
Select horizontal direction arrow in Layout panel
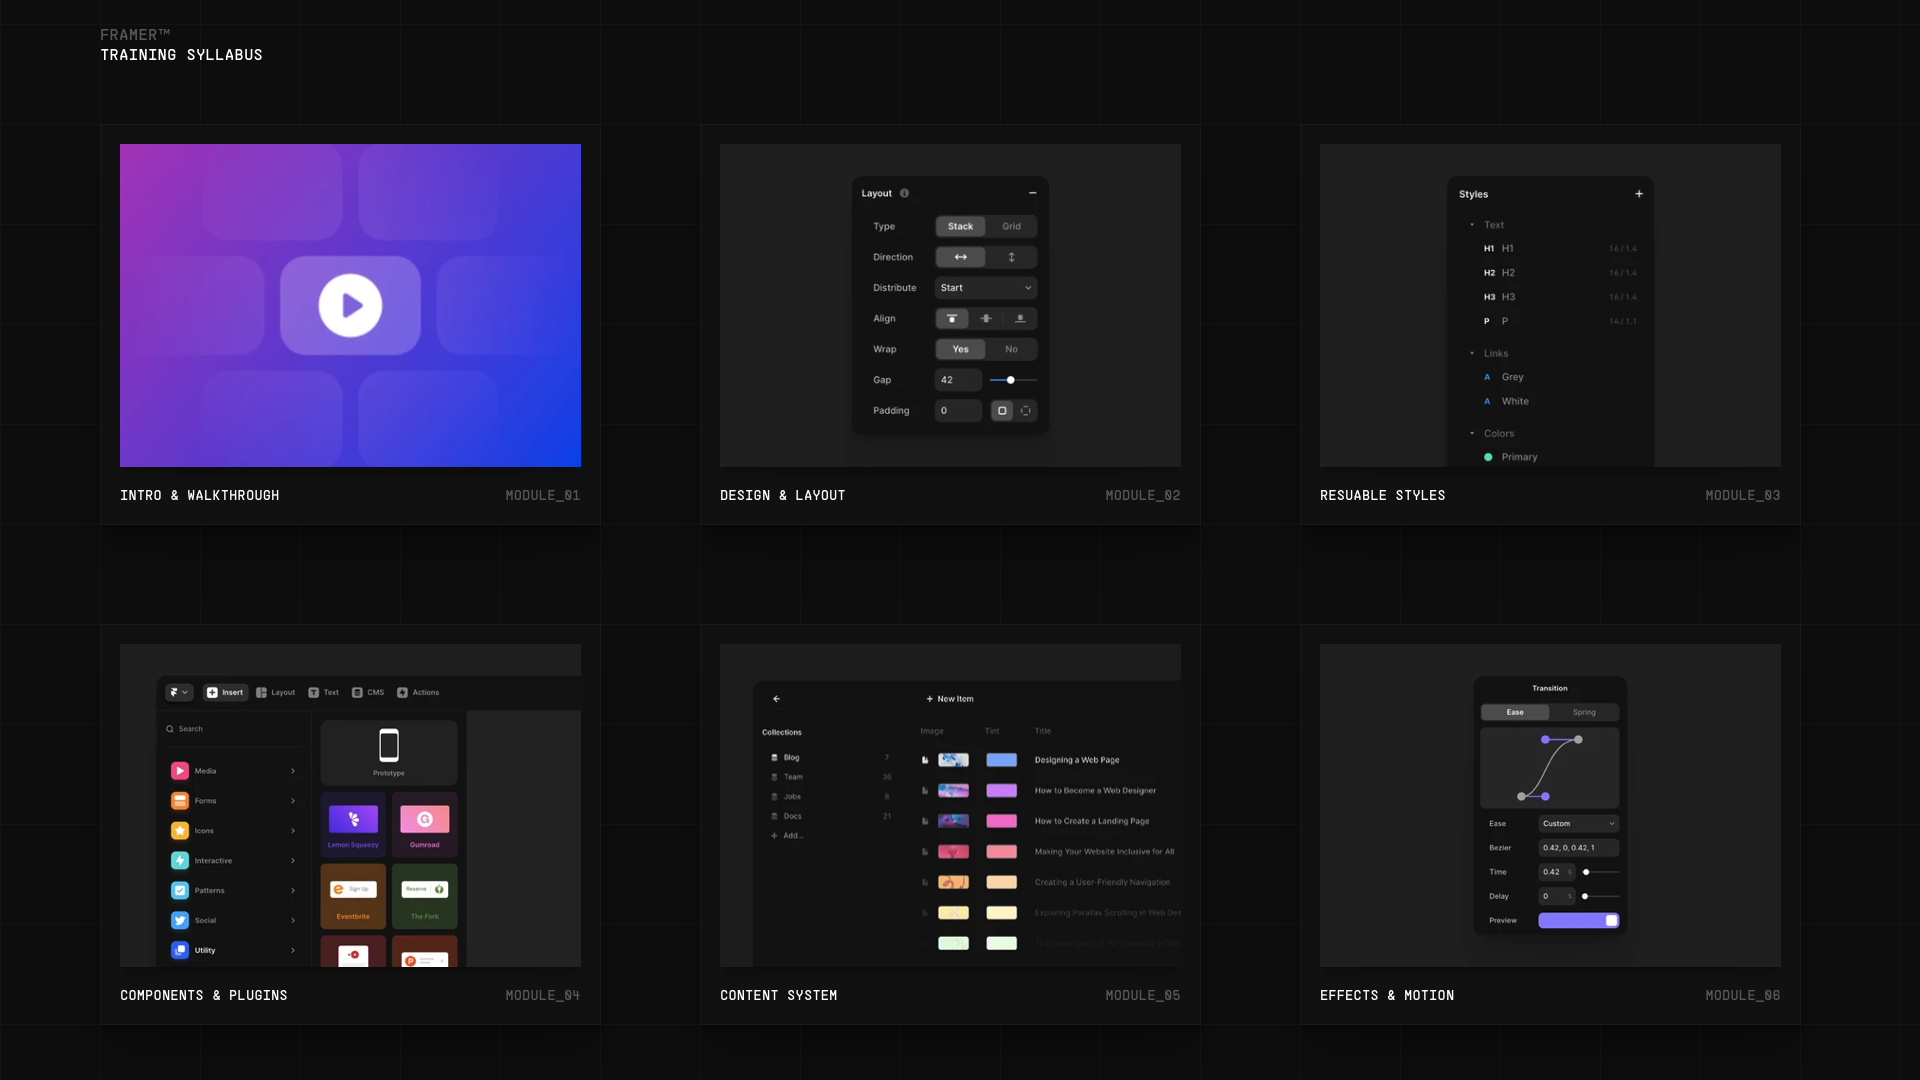point(960,257)
